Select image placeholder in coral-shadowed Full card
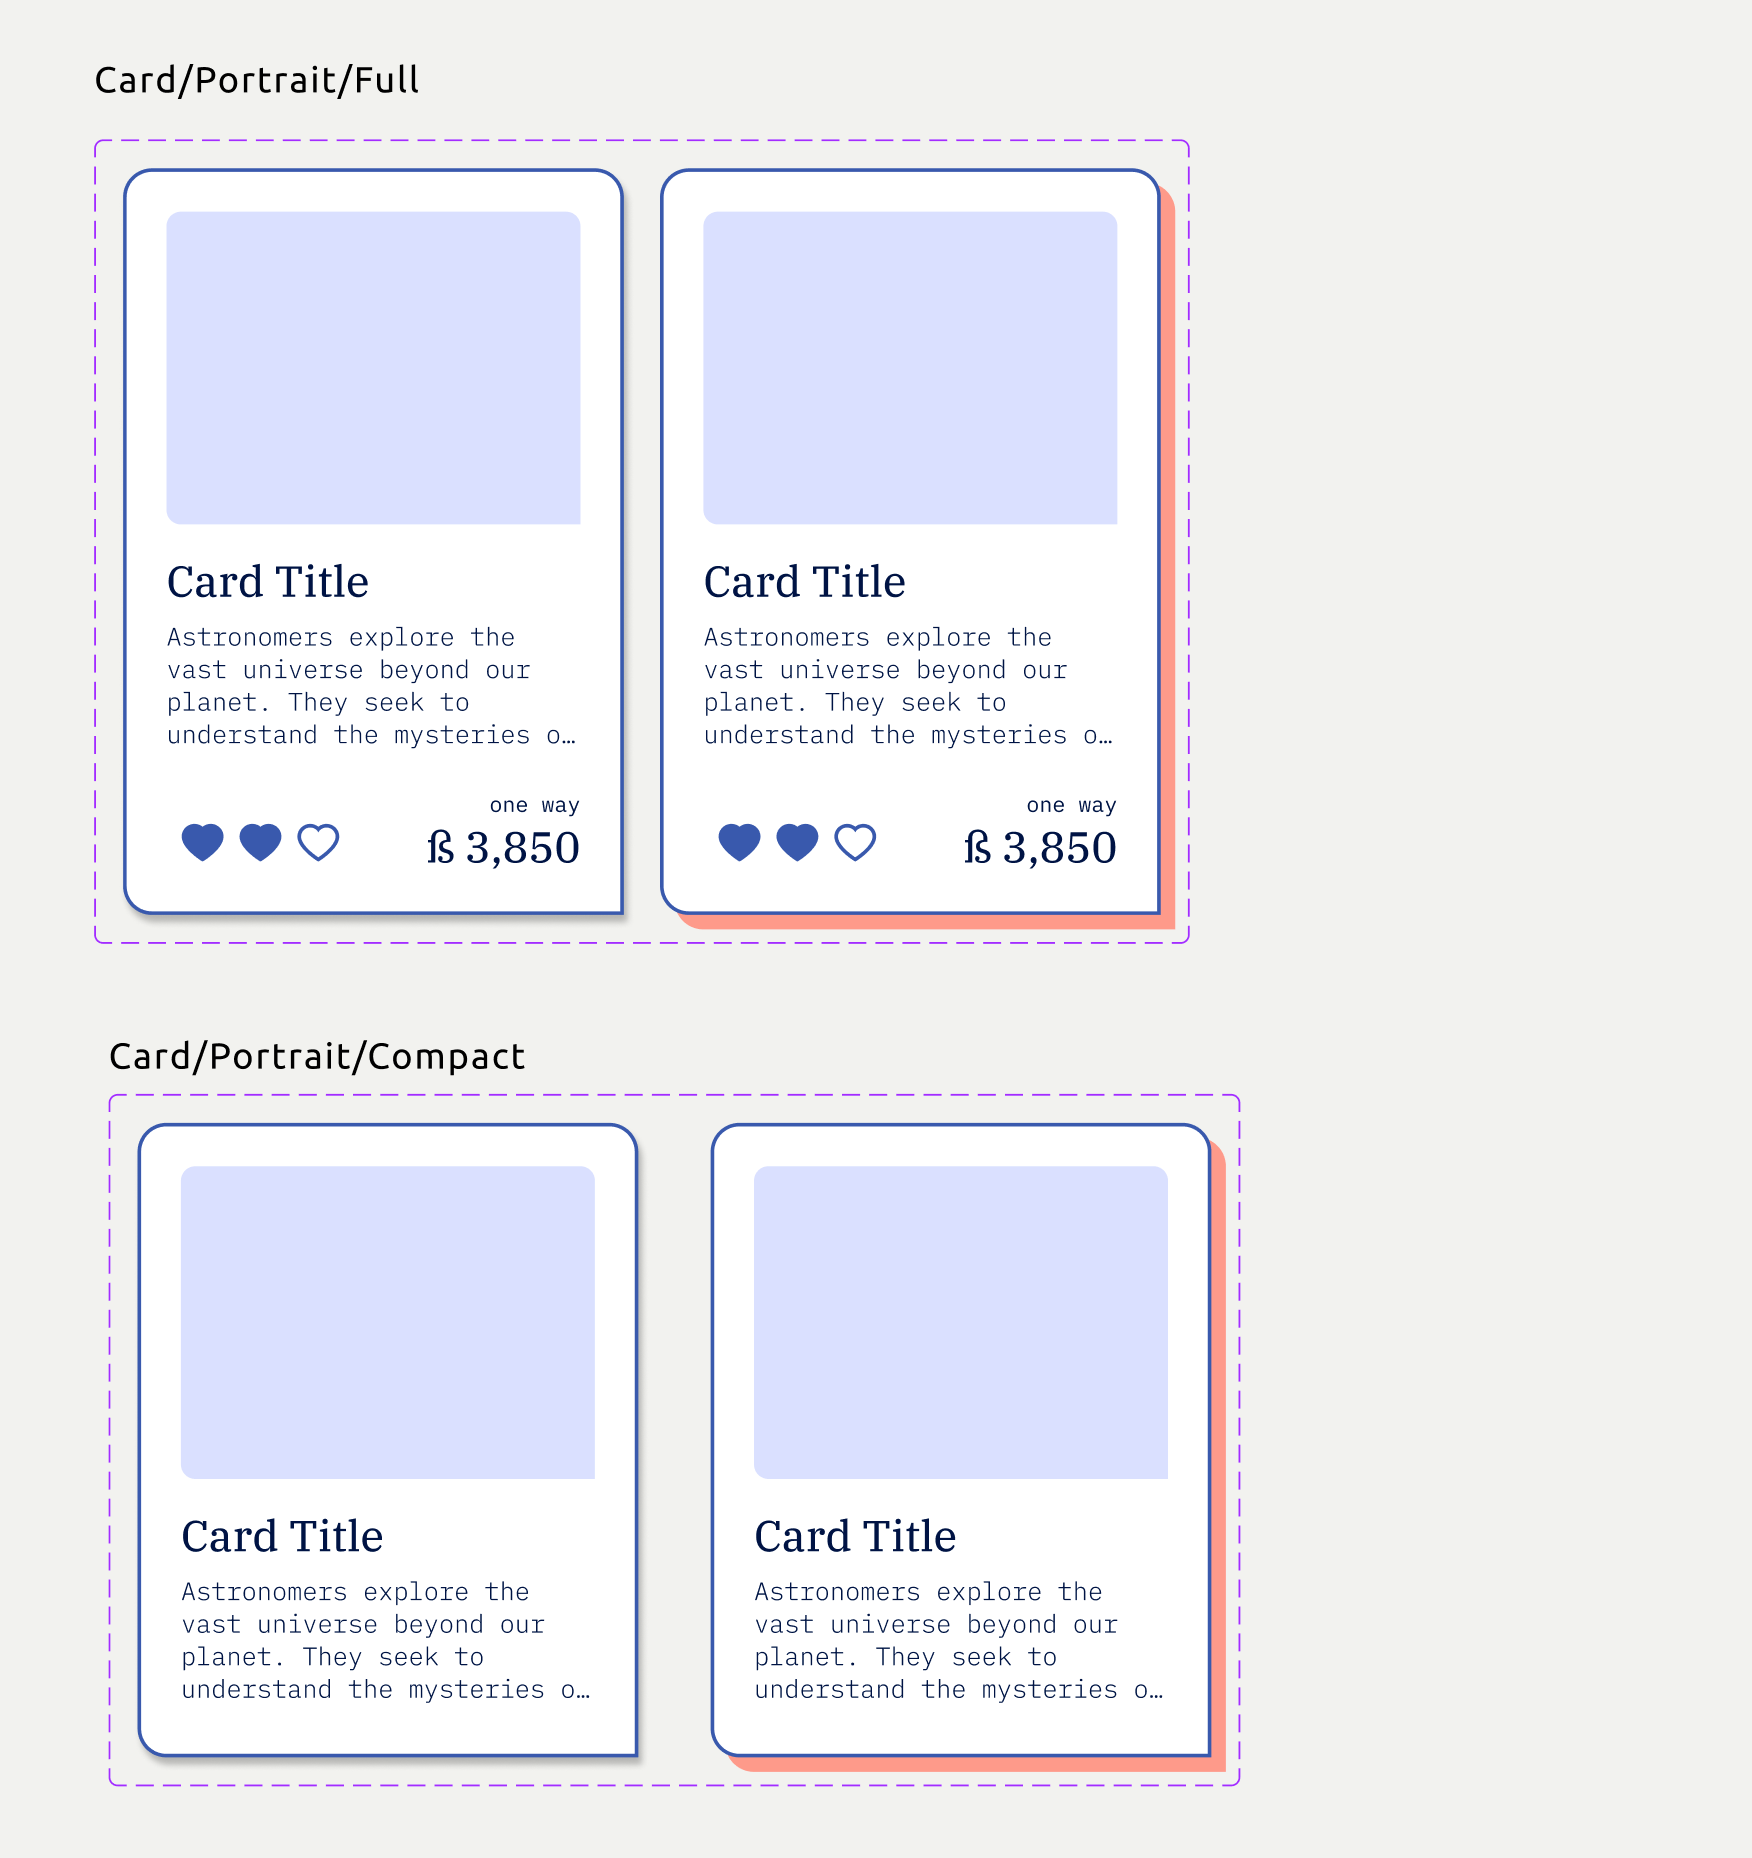Viewport: 1752px width, 1858px height. pyautogui.click(x=910, y=367)
